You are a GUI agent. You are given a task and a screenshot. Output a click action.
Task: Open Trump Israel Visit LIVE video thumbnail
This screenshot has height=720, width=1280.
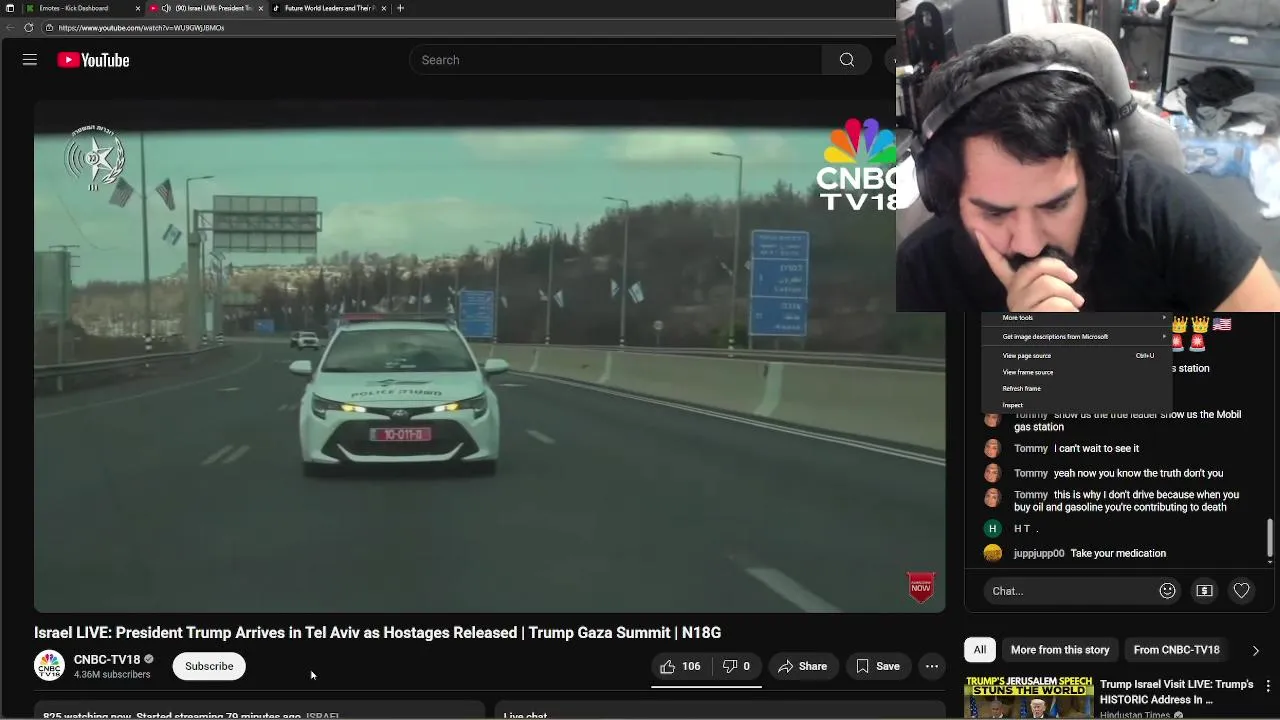click(1029, 699)
